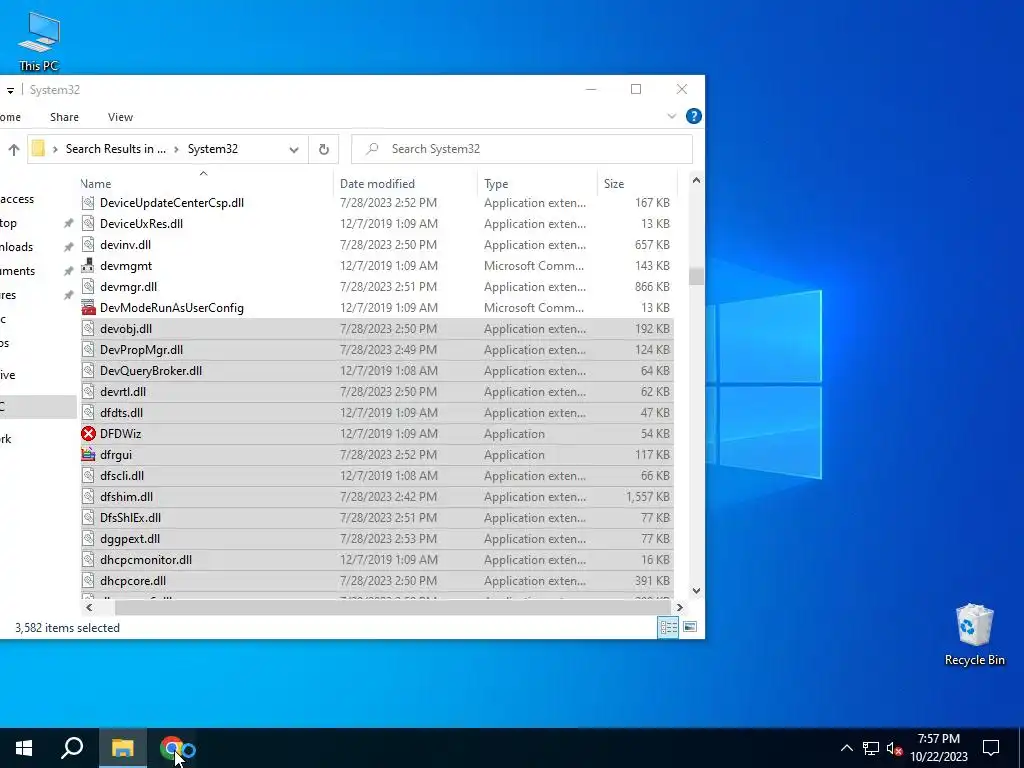Sort by Date modified column header
Image resolution: width=1024 pixels, height=768 pixels.
point(406,184)
